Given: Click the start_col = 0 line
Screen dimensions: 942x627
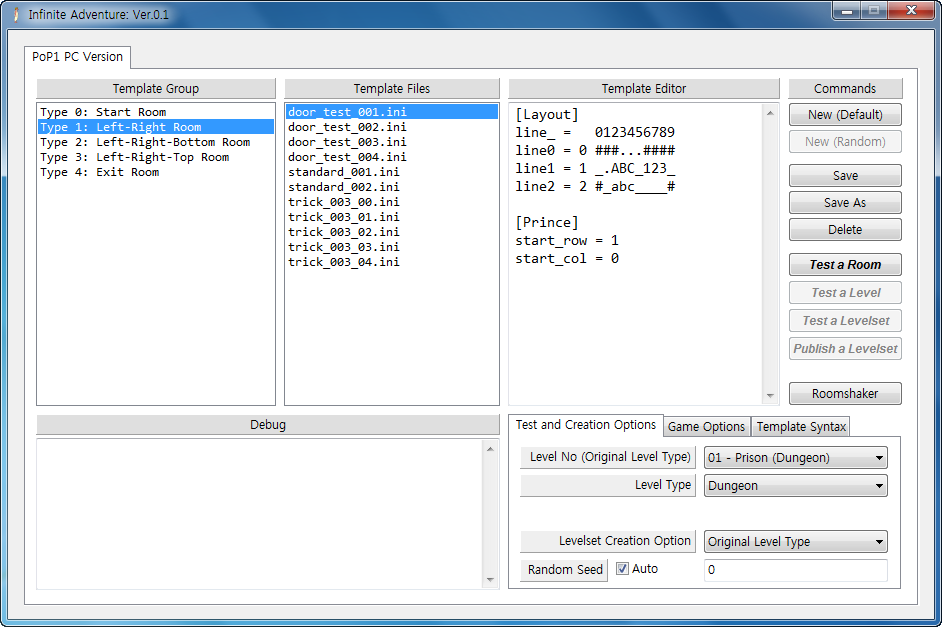Looking at the screenshot, I should pos(567,258).
